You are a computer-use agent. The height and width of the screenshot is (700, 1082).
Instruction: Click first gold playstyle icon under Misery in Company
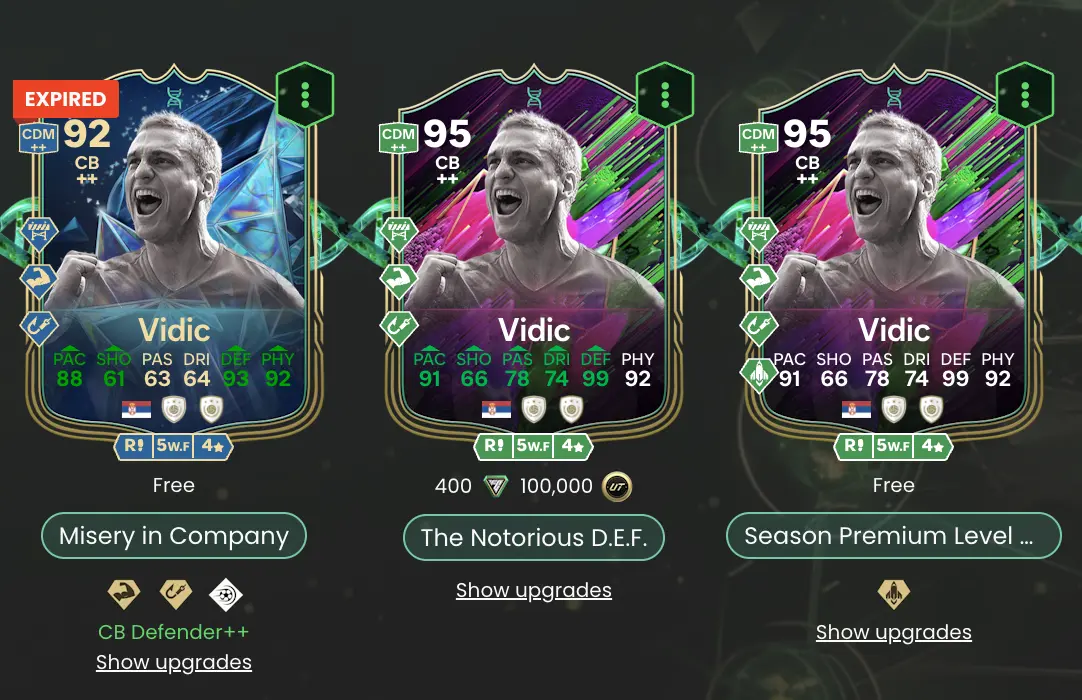coord(124,593)
